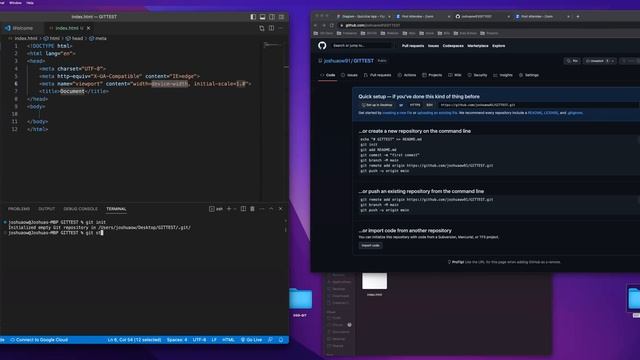This screenshot has width=640, height=360.
Task: Open Explore in GitHub top navigation
Action: 499,46
